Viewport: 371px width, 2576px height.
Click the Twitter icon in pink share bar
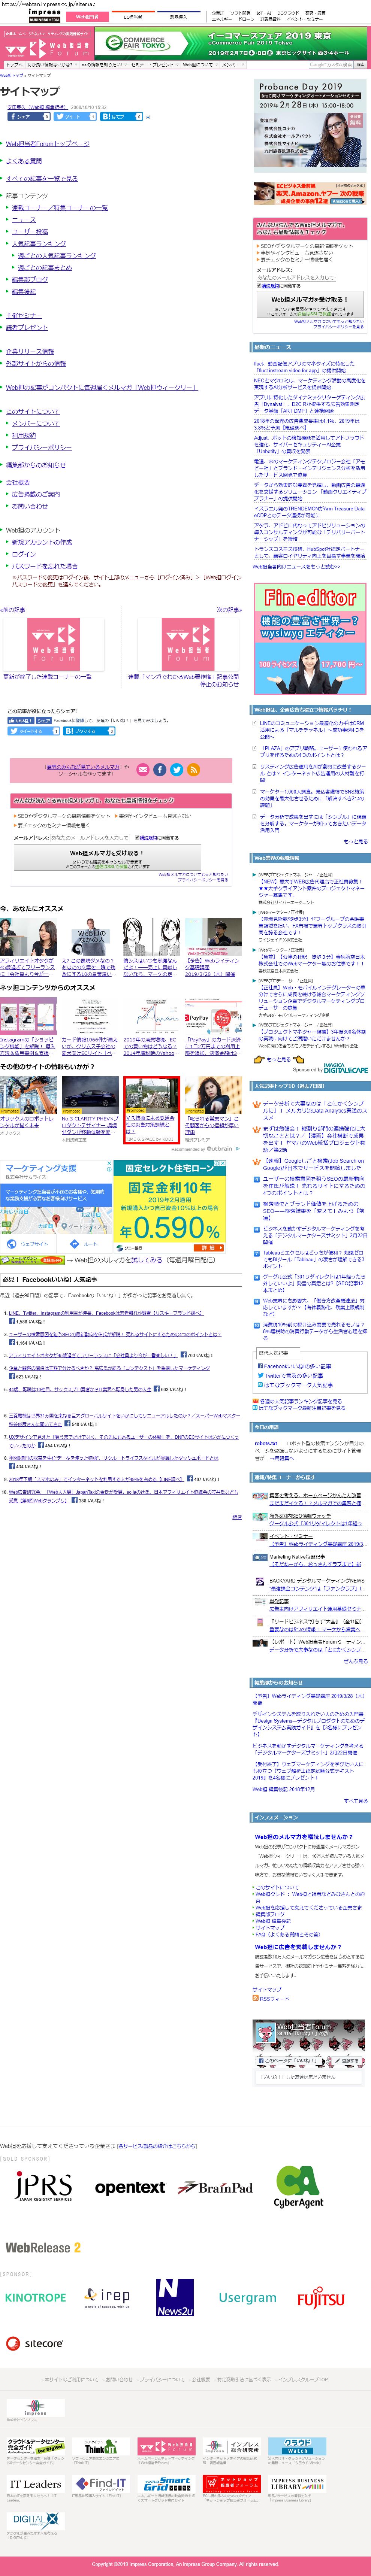[x=176, y=769]
